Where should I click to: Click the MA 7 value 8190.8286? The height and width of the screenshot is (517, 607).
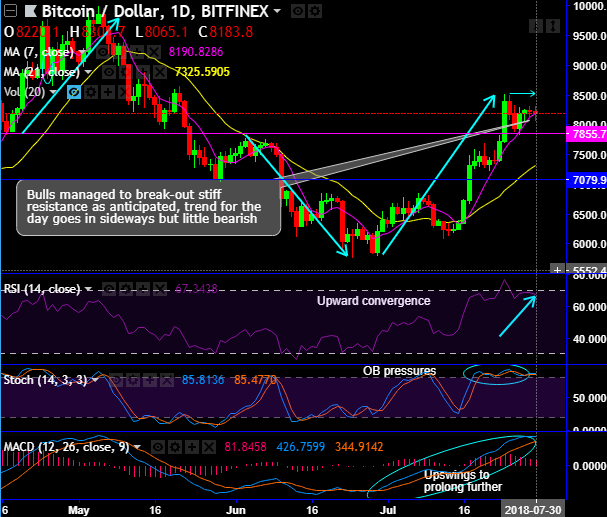195,52
